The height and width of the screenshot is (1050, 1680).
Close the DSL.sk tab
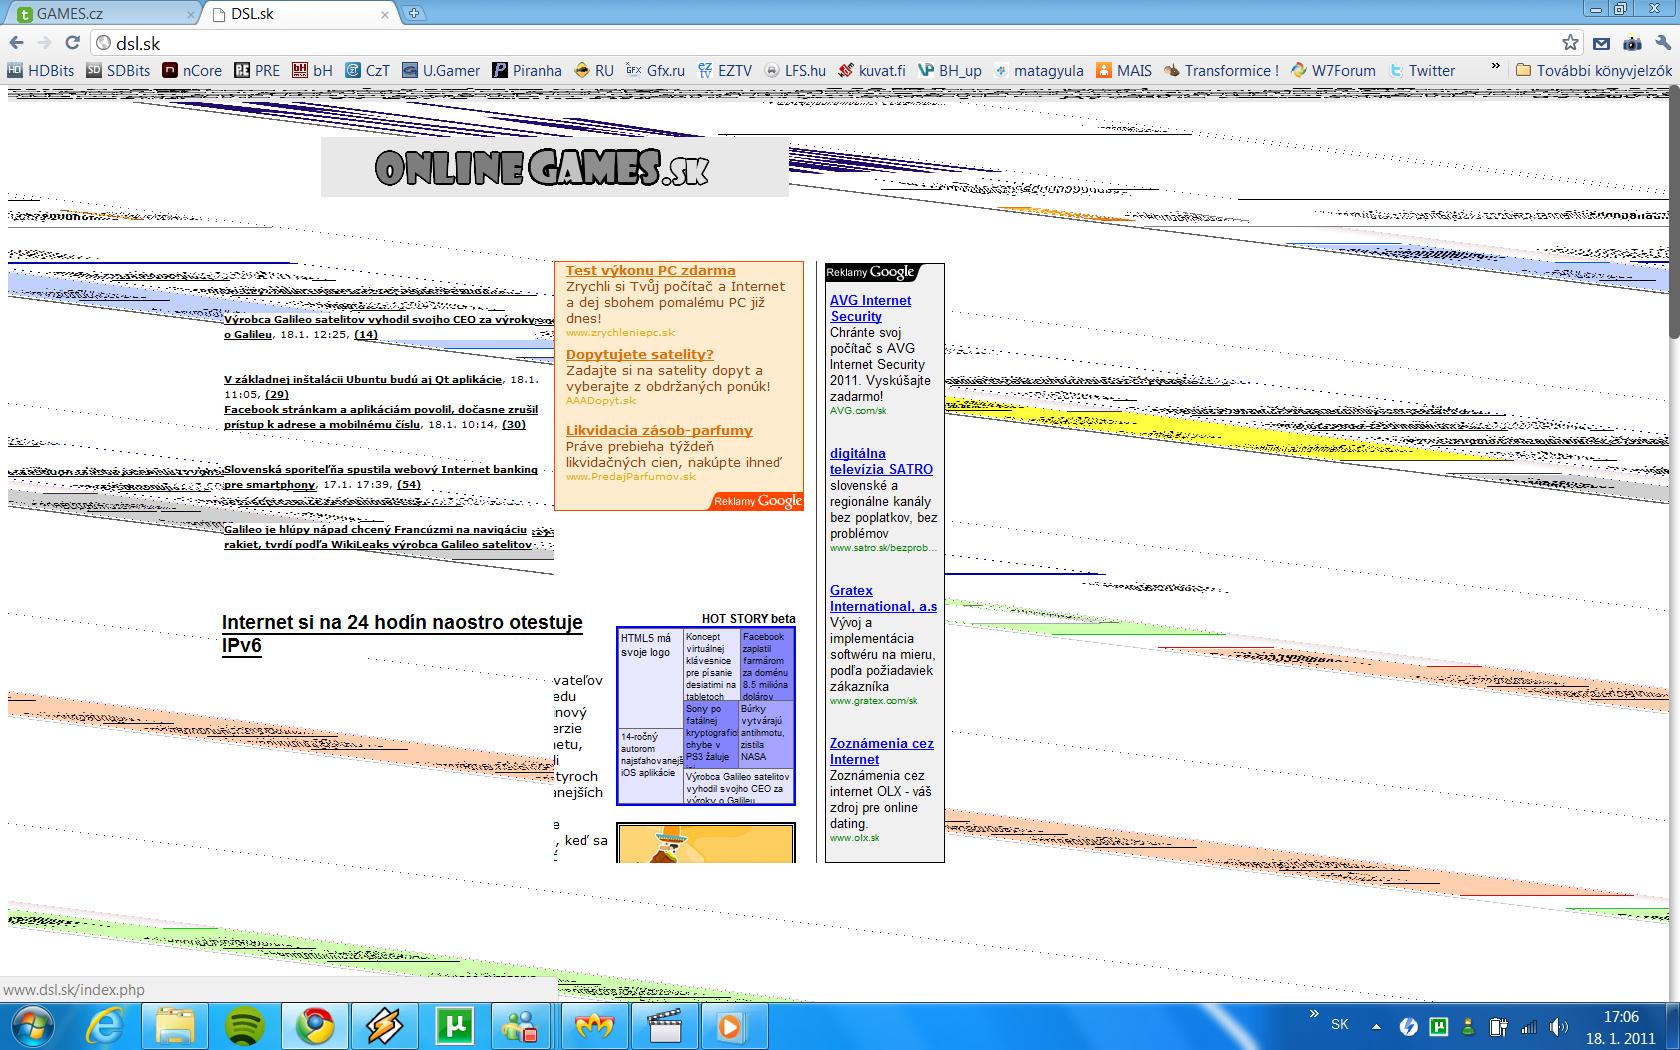[x=385, y=15]
